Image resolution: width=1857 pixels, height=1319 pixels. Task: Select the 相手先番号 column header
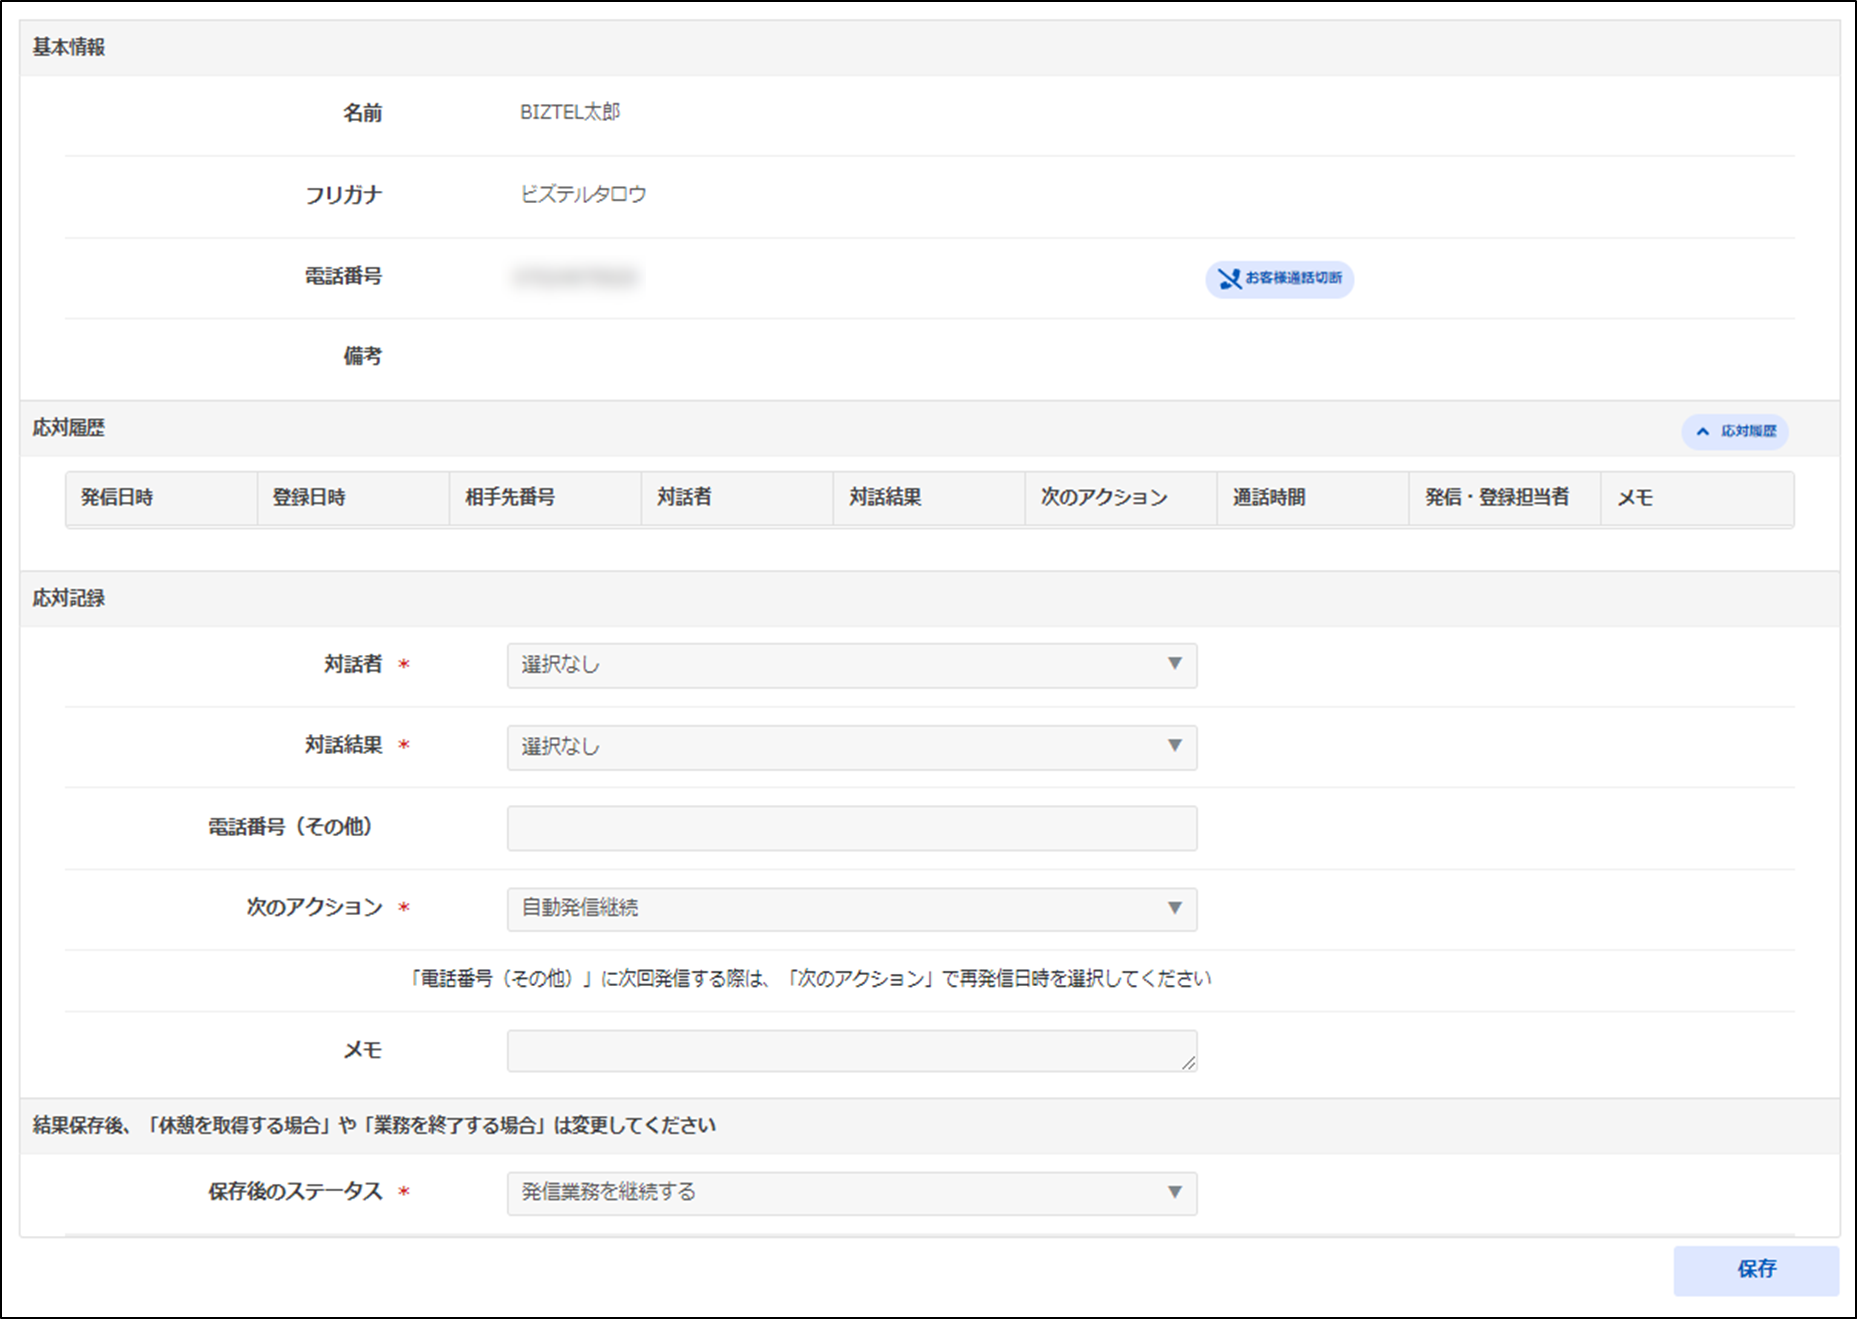point(510,498)
